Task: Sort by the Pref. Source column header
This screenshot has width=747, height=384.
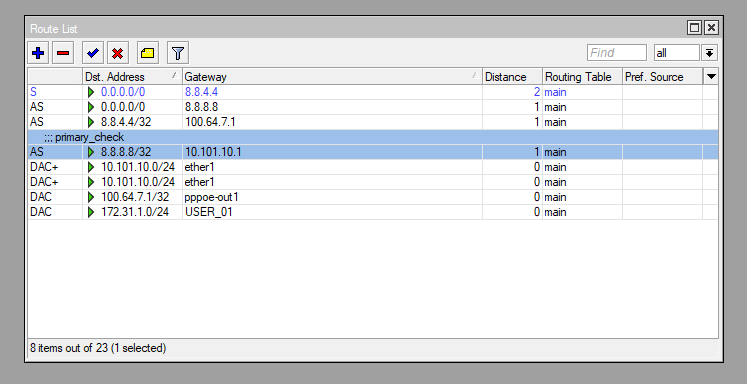Action: [662, 77]
